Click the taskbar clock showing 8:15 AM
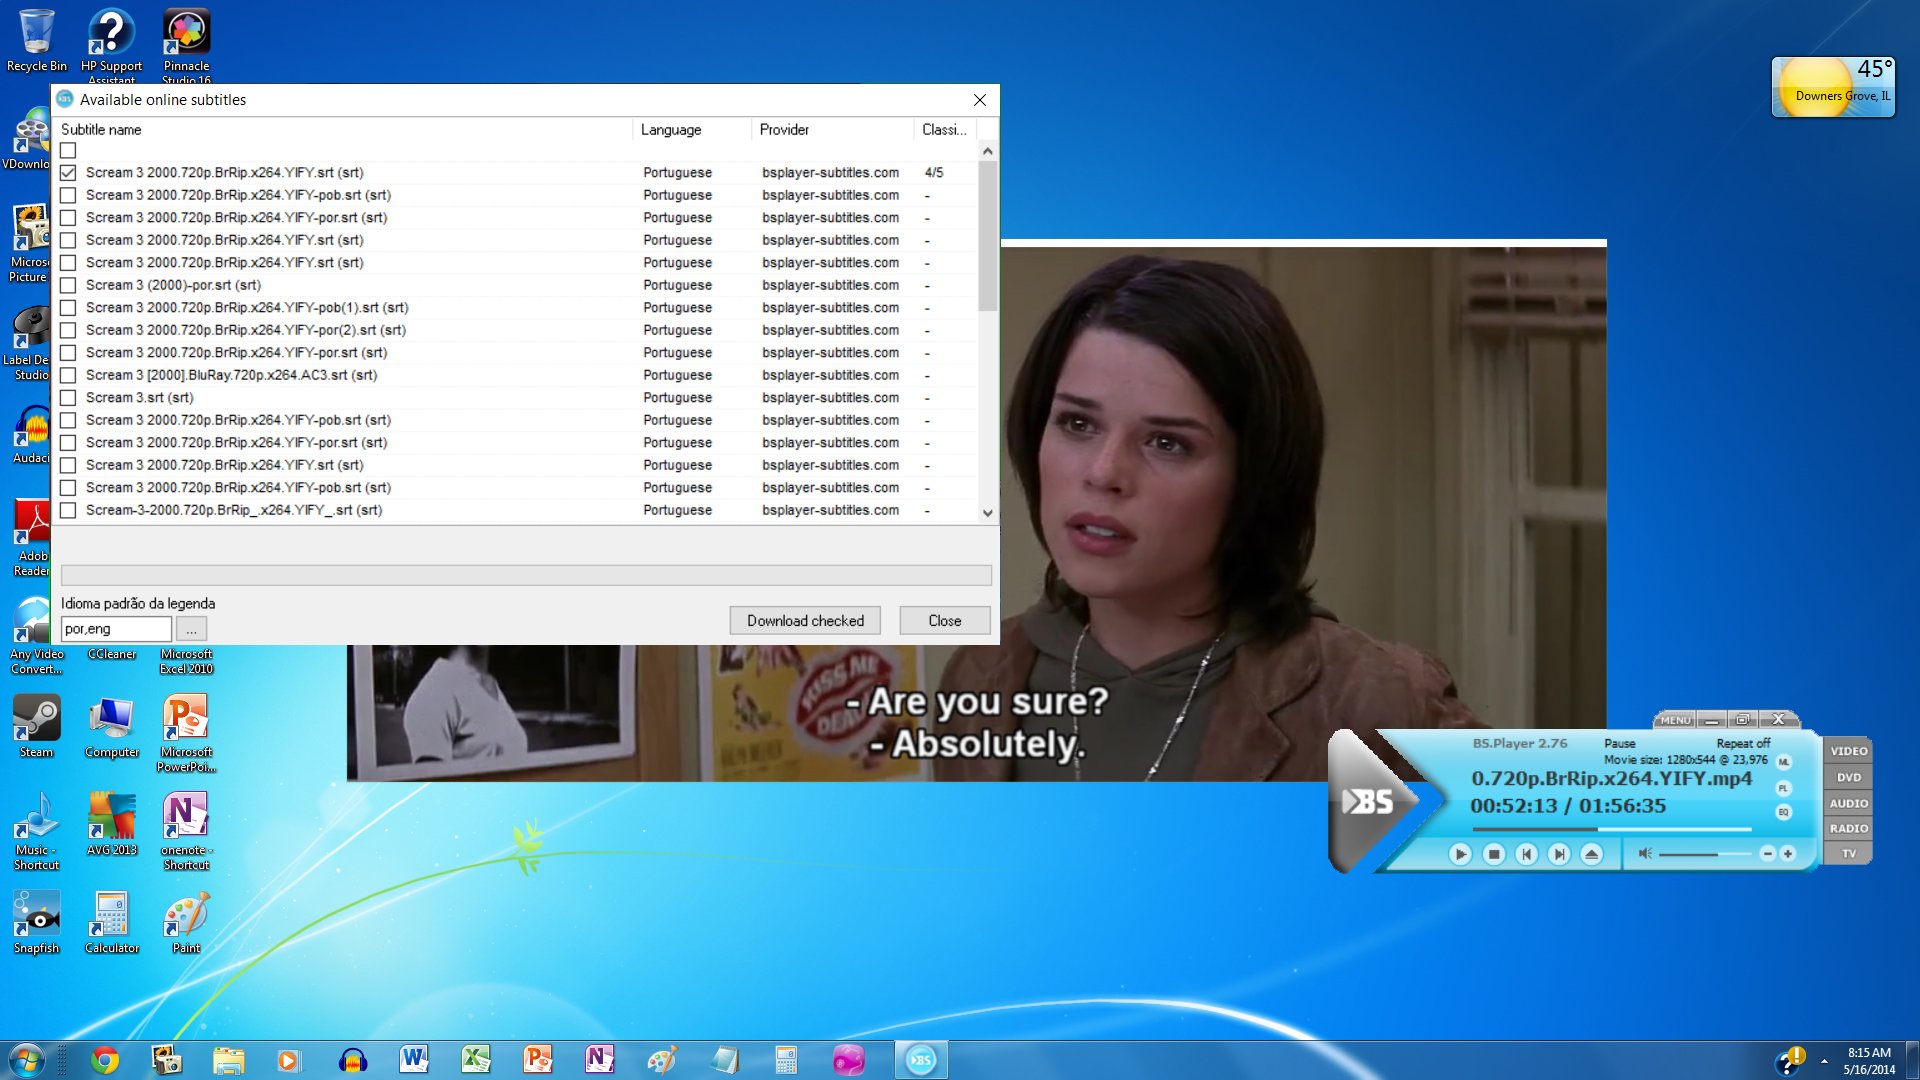Image resolution: width=1920 pixels, height=1080 pixels. (x=1869, y=1061)
